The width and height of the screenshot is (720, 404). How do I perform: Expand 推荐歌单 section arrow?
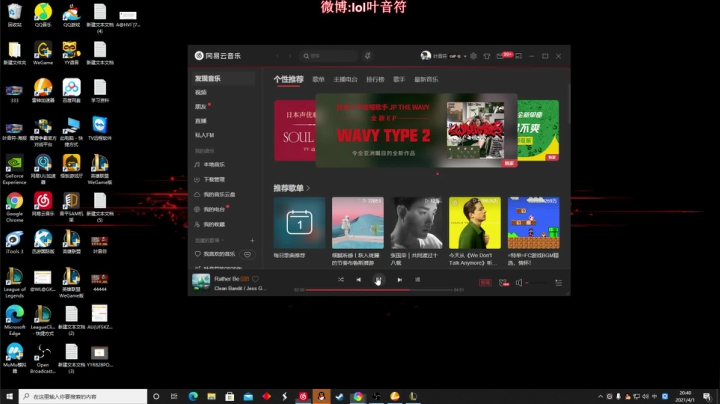[308, 188]
